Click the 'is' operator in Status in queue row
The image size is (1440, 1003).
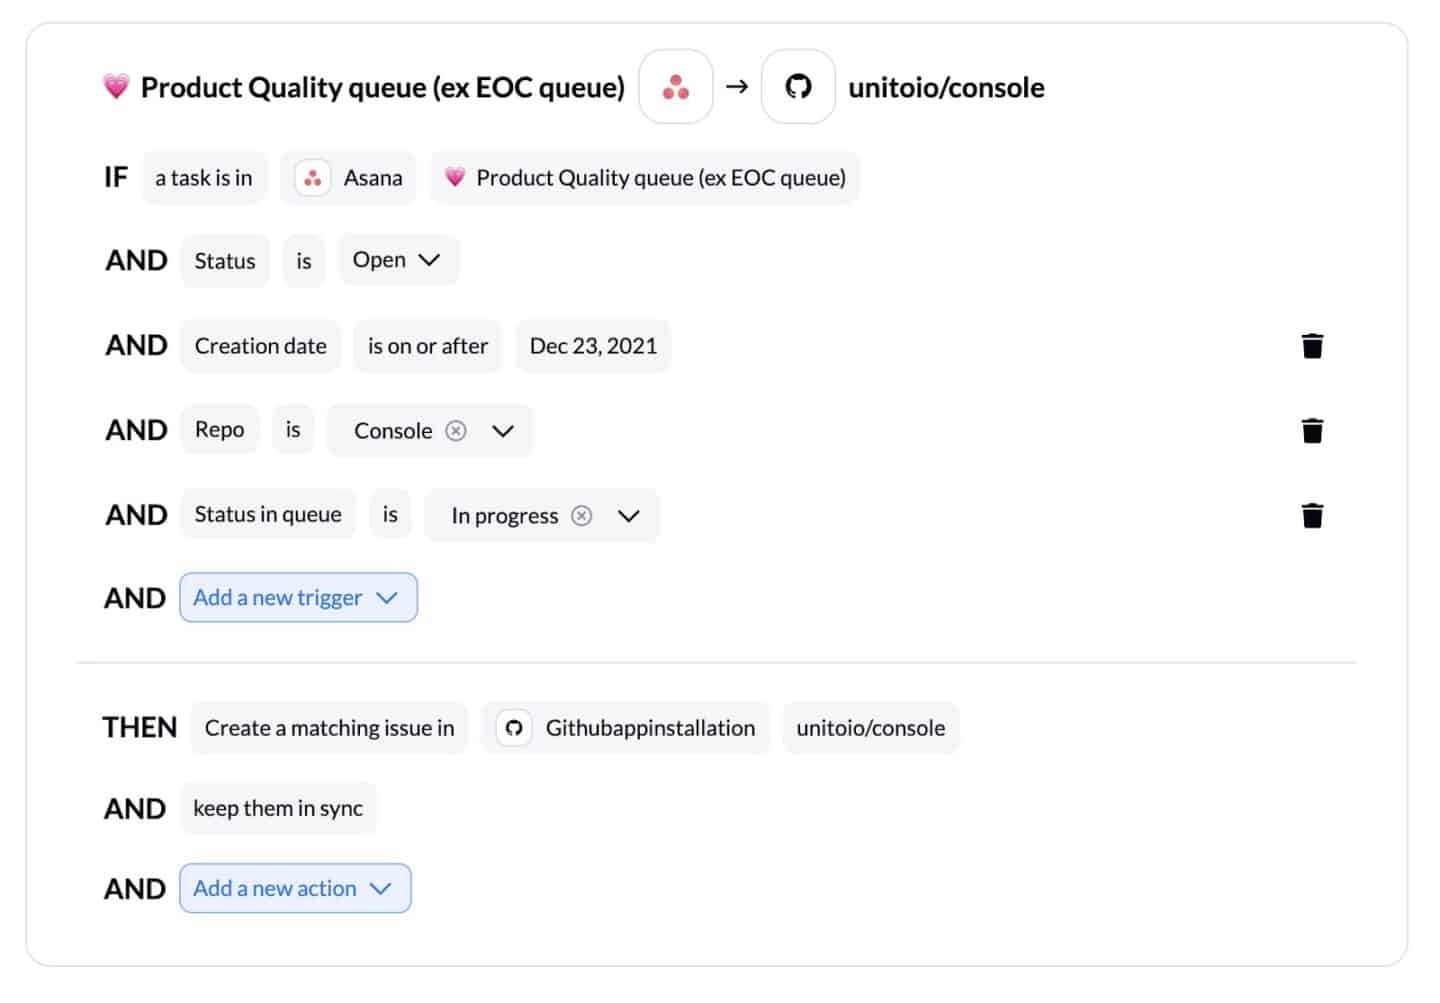coord(390,515)
